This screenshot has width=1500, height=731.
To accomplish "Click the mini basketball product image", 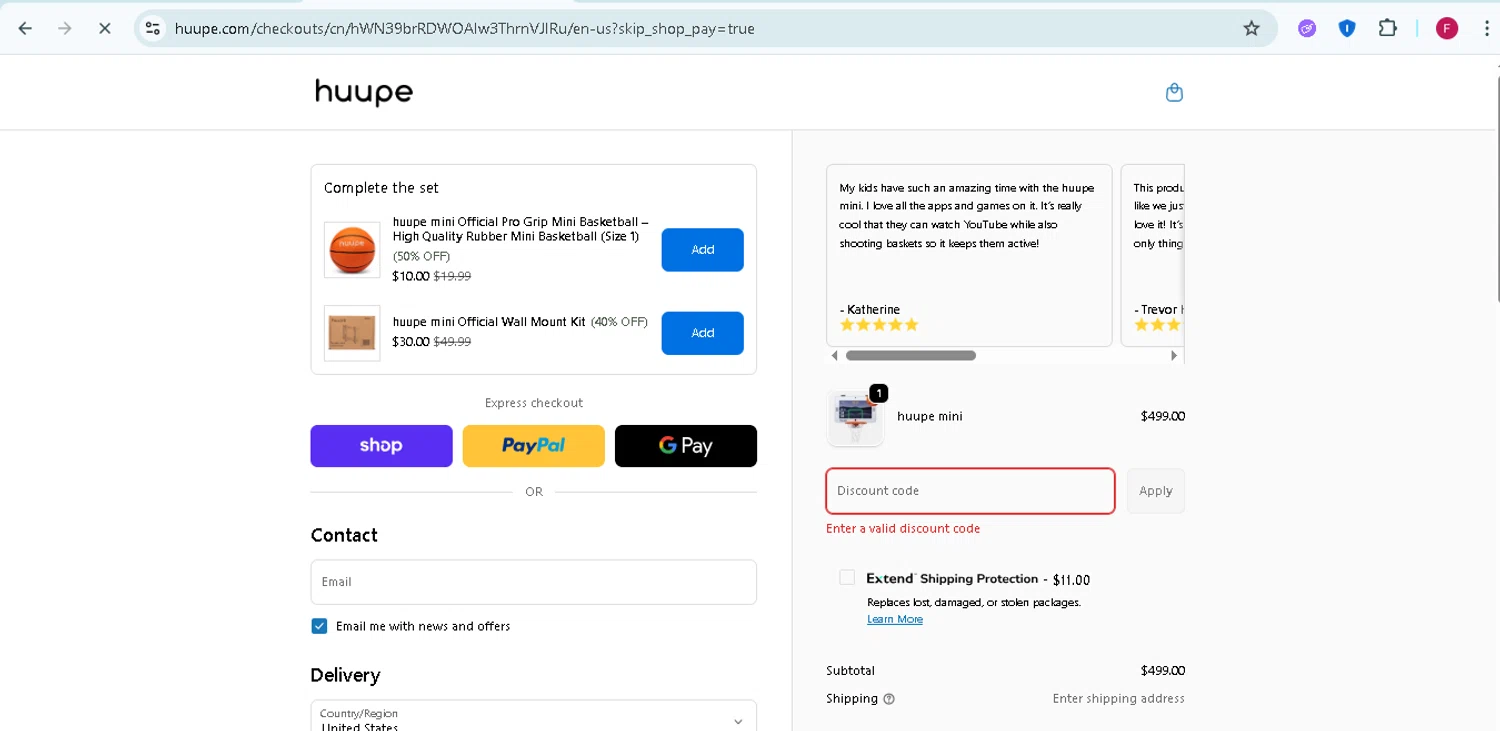I will tap(352, 249).
